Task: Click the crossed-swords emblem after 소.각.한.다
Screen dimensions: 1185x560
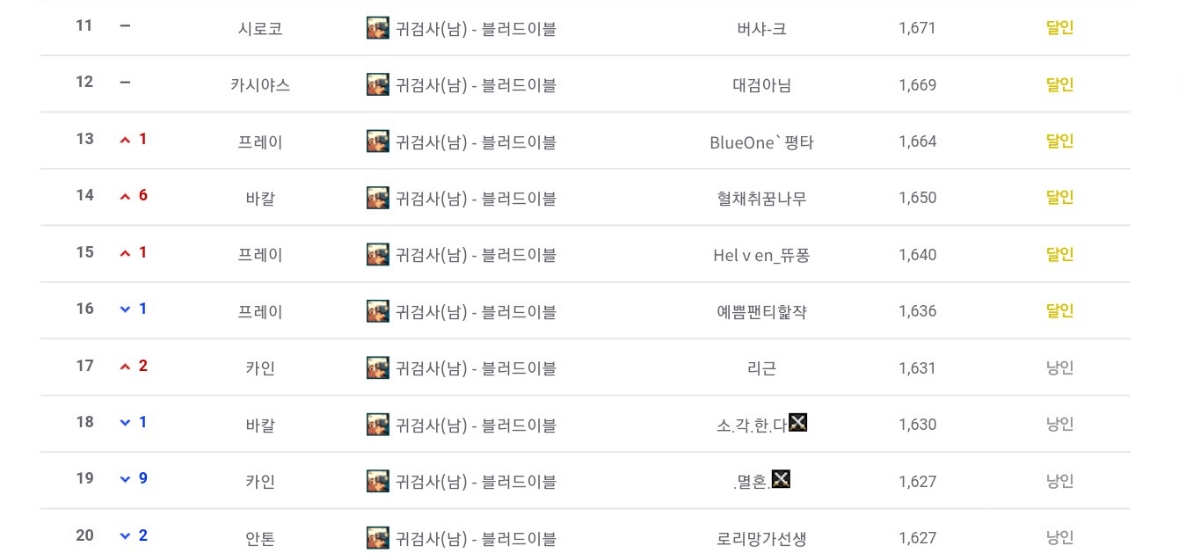Action: [x=799, y=422]
